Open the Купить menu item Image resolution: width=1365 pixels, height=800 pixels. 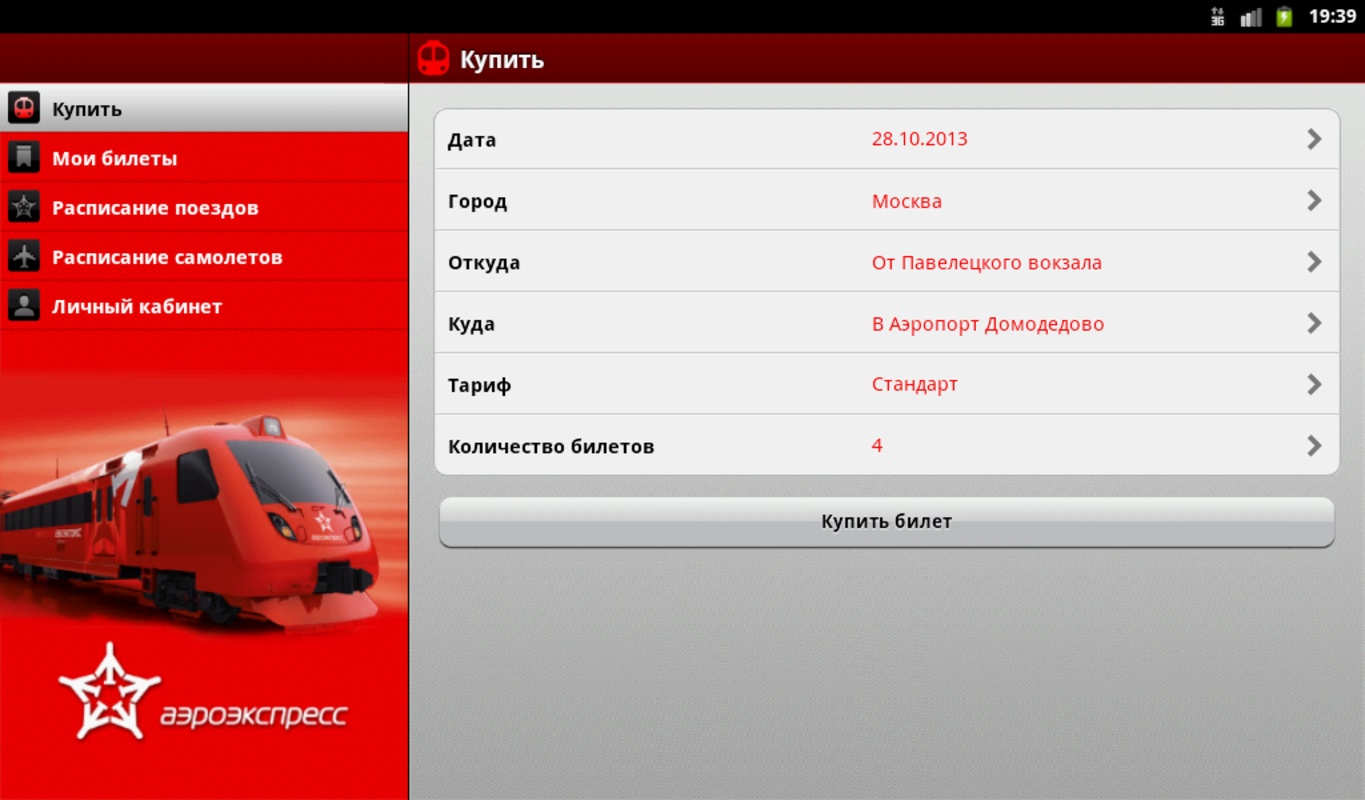pyautogui.click(x=204, y=108)
